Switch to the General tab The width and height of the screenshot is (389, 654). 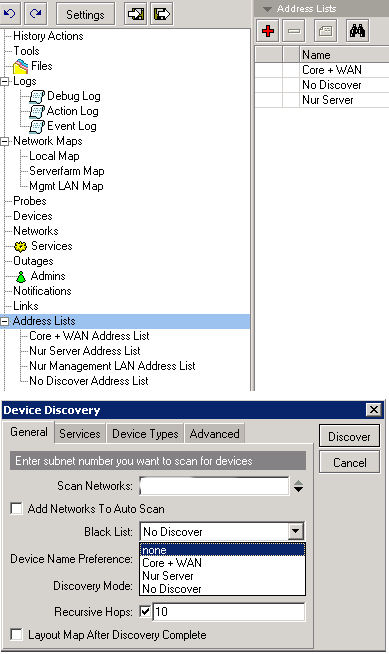tap(29, 432)
